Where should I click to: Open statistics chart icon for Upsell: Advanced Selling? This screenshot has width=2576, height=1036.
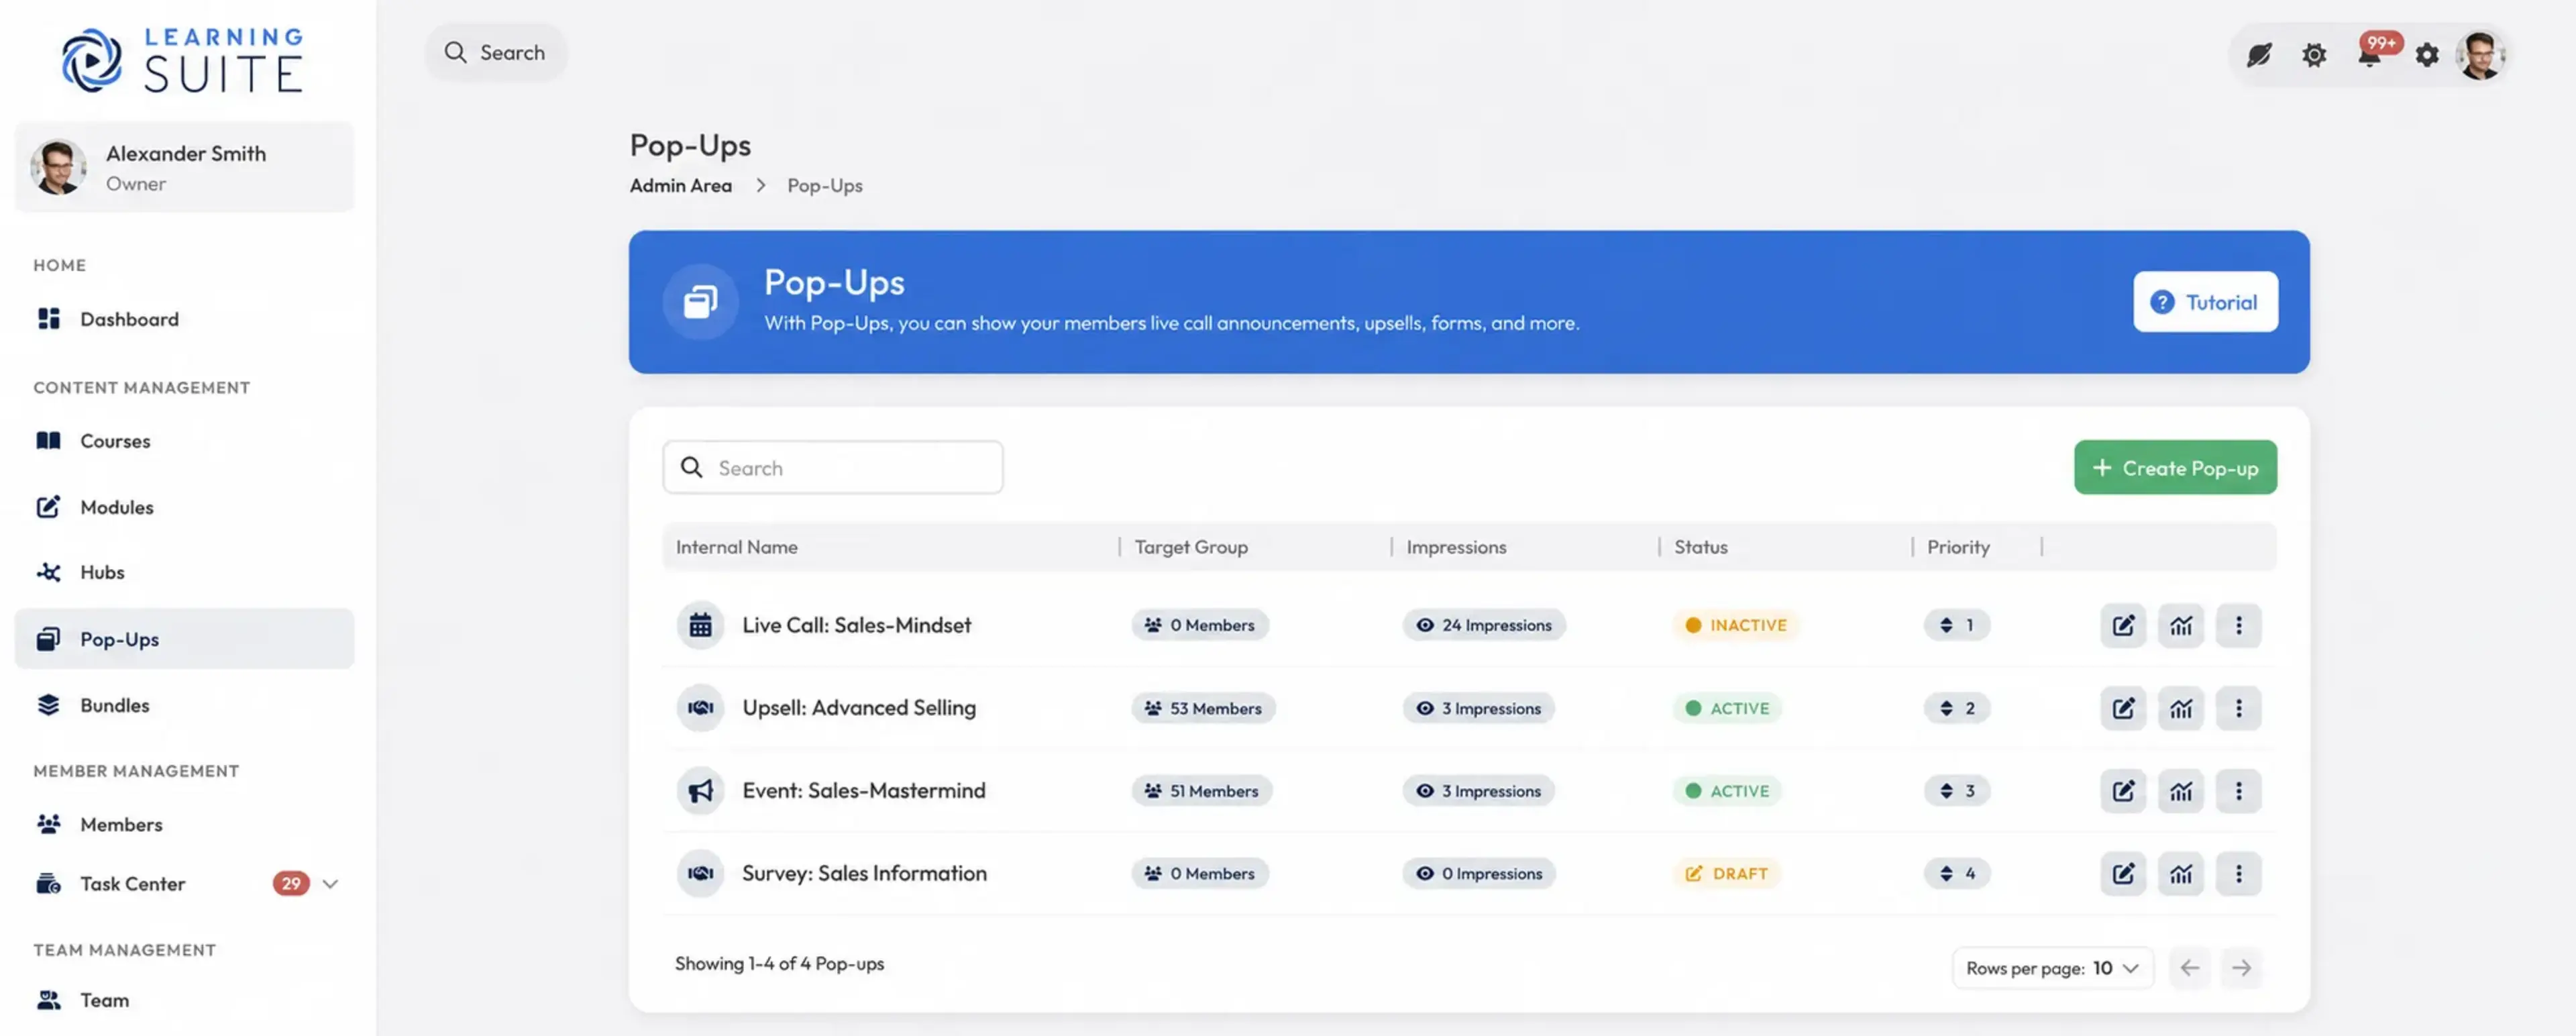click(2180, 708)
